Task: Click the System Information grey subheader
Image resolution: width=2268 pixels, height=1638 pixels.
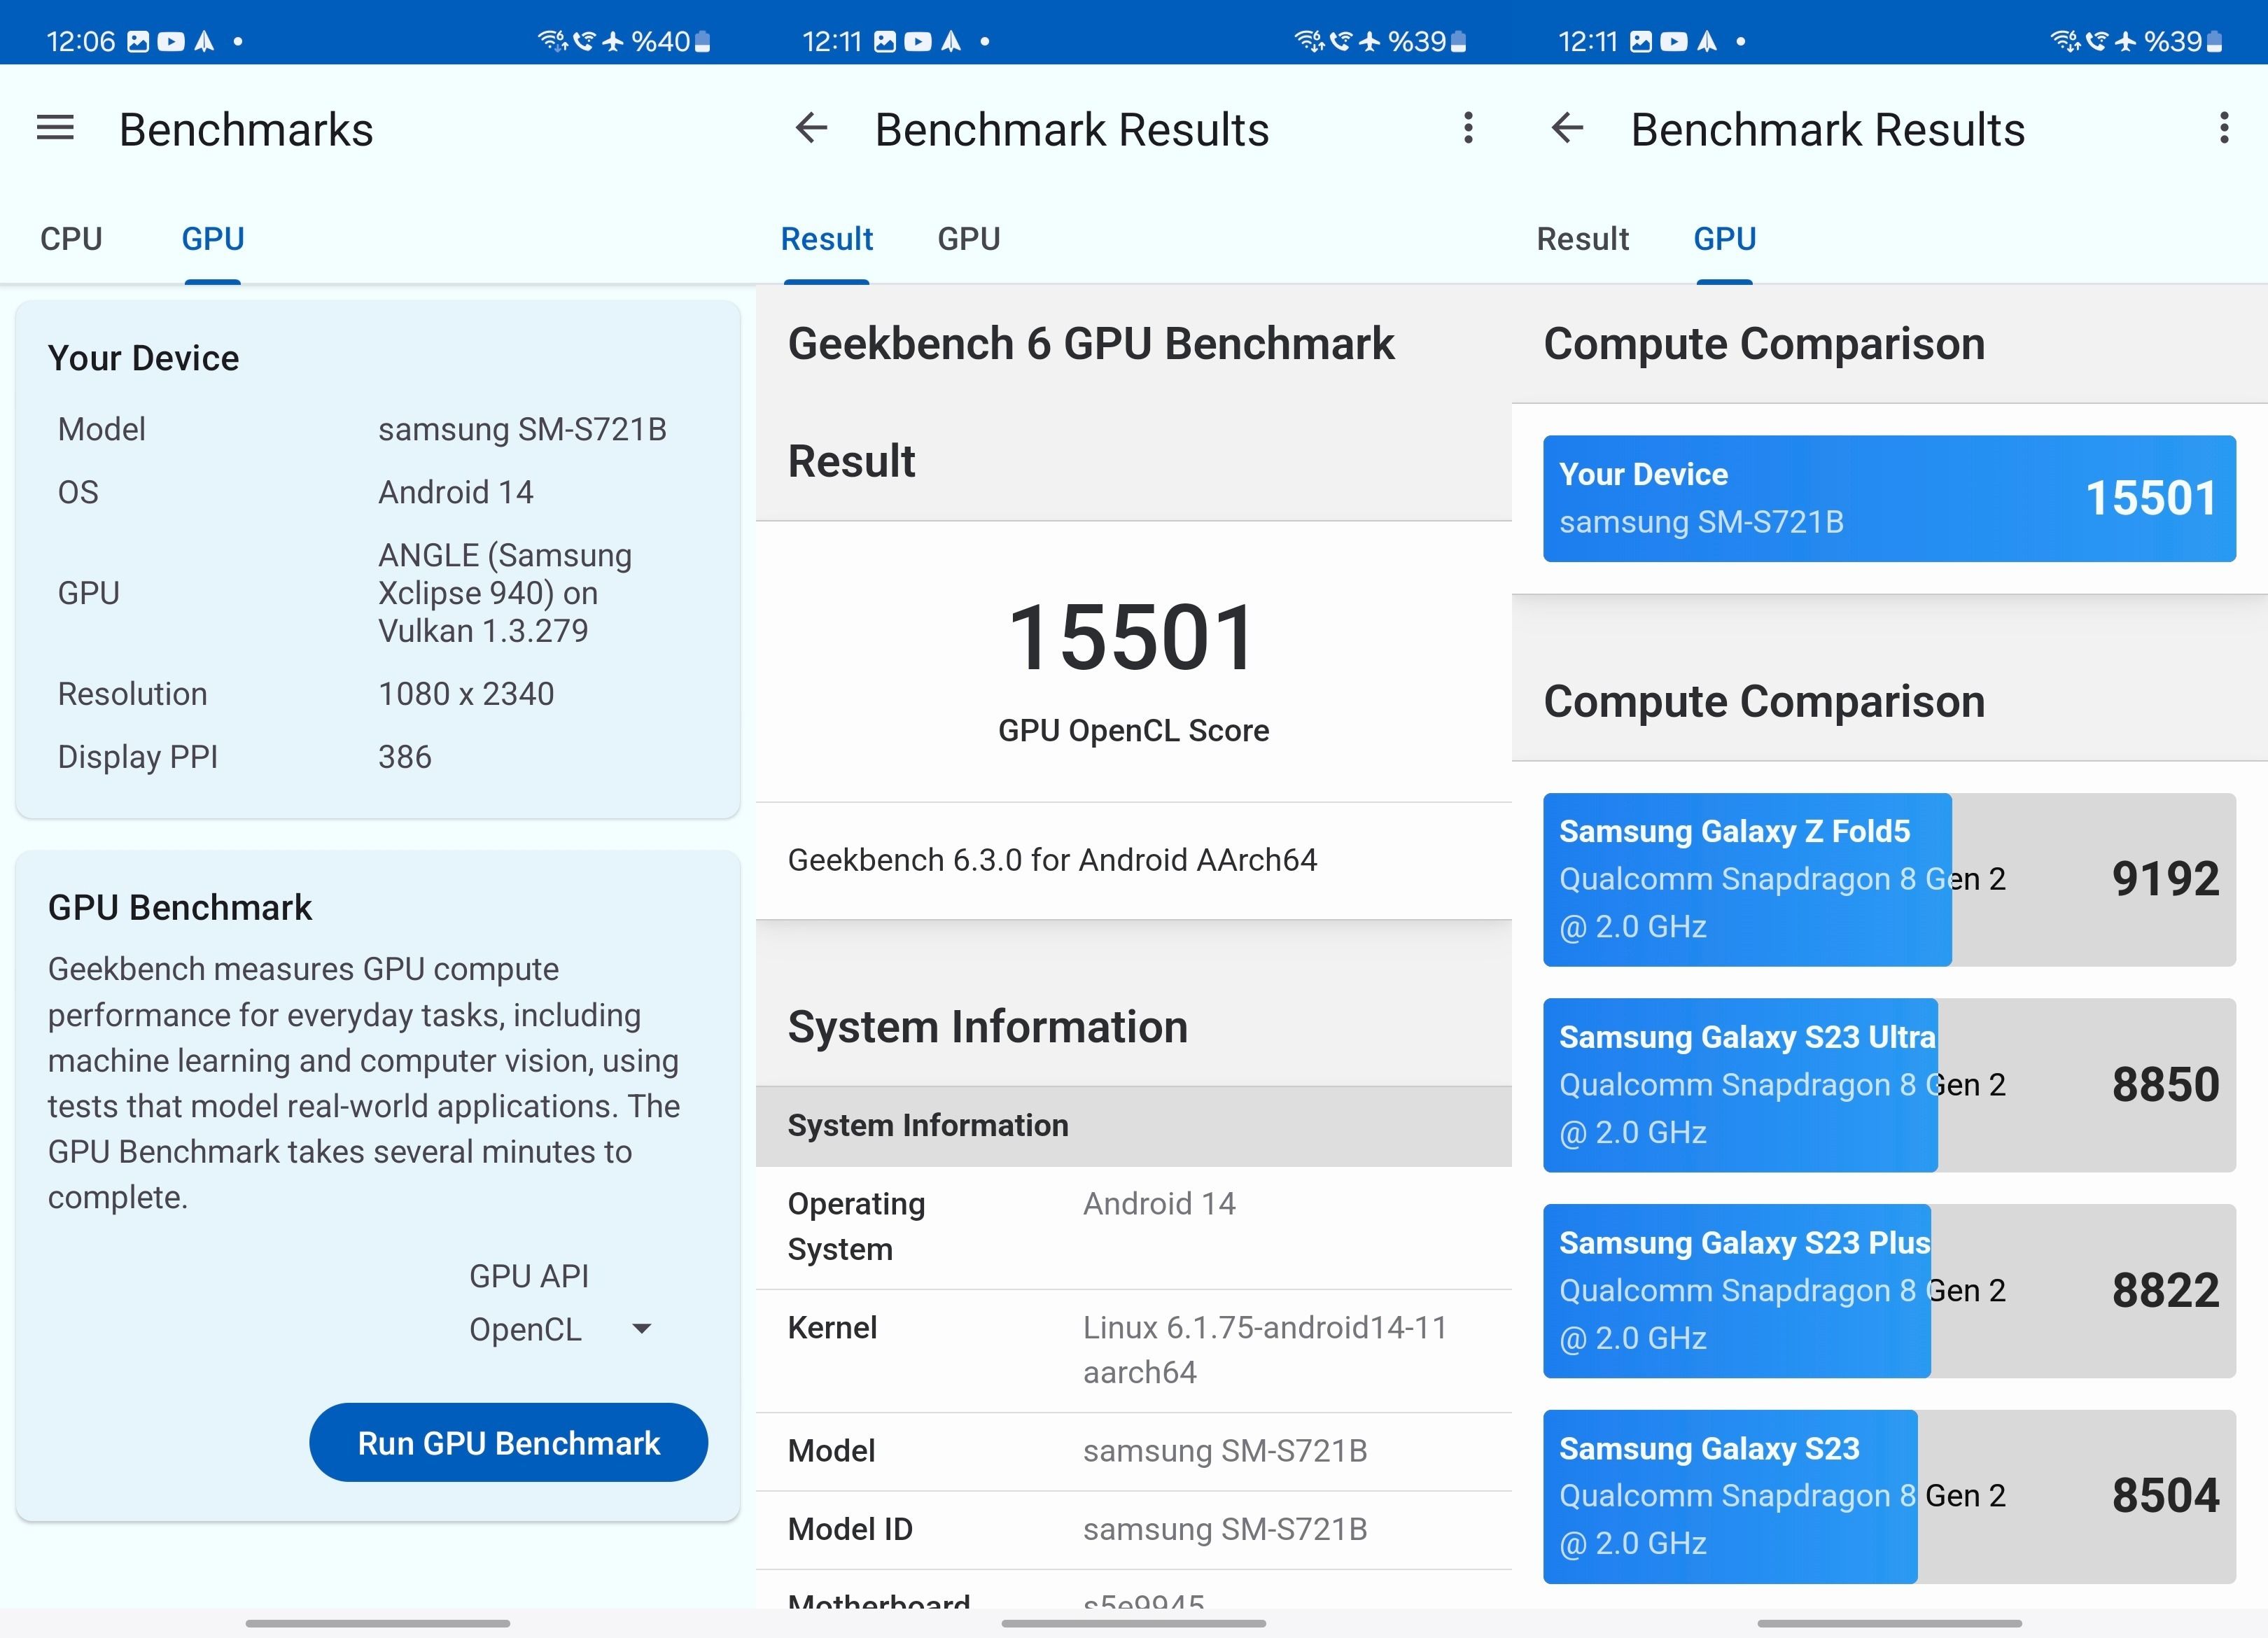Action: point(1133,1126)
